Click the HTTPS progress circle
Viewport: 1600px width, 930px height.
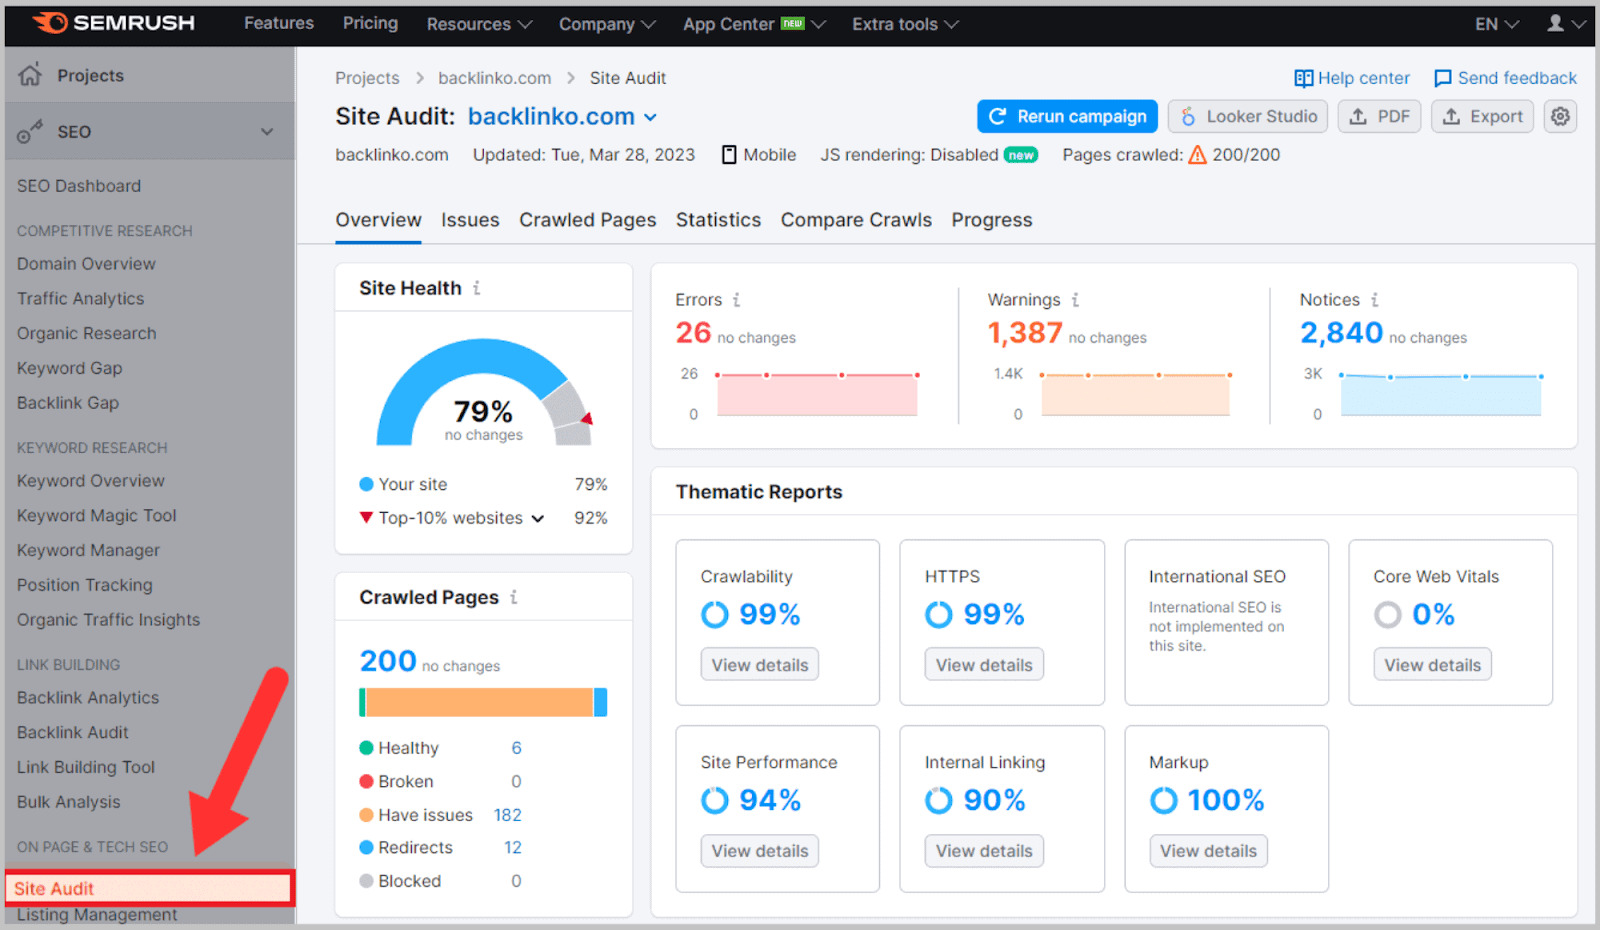tap(939, 614)
